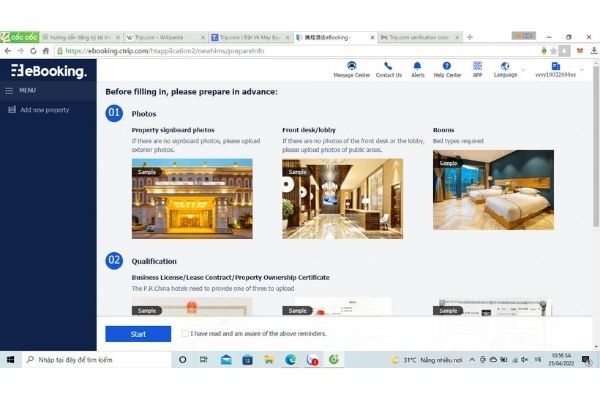Click the Contact Us phone icon
Viewport: 600px width, 400px height.
pos(388,66)
